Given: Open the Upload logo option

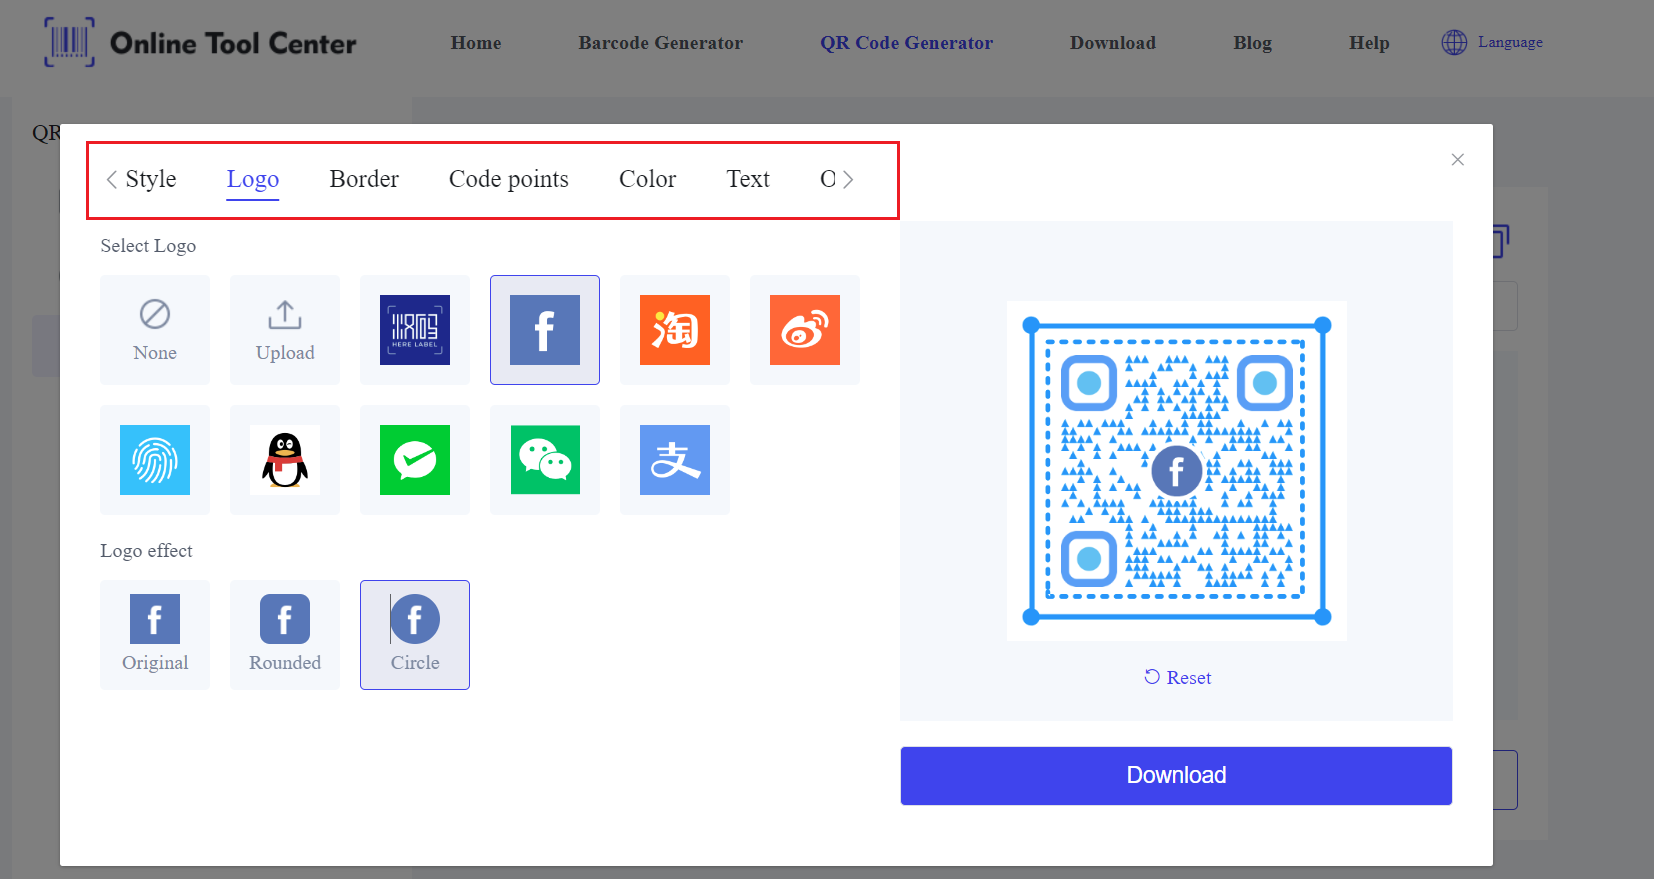Looking at the screenshot, I should tap(285, 330).
